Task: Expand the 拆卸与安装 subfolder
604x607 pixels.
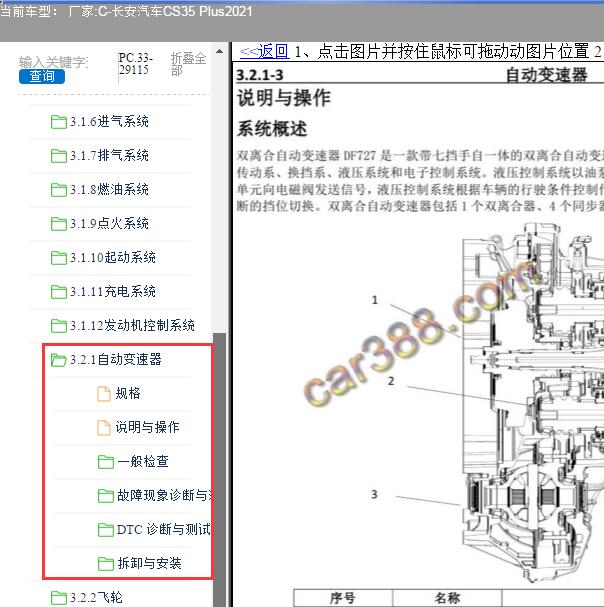Action: click(x=149, y=564)
